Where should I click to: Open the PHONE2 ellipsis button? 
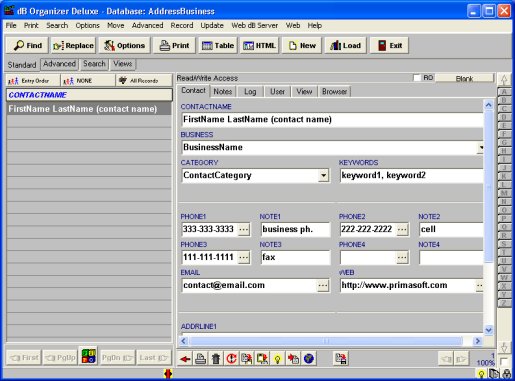[x=402, y=229]
